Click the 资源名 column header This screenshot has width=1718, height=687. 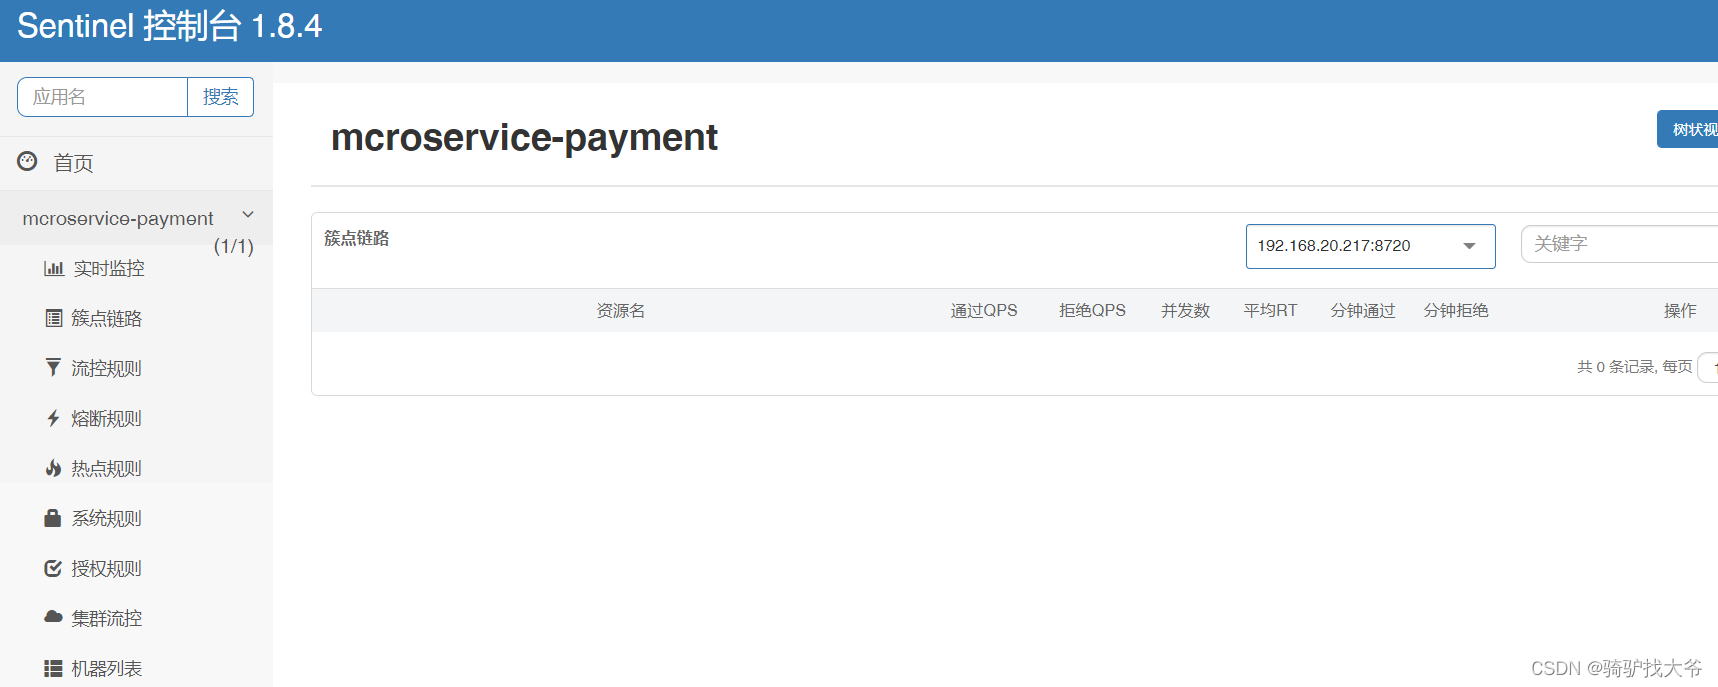620,311
